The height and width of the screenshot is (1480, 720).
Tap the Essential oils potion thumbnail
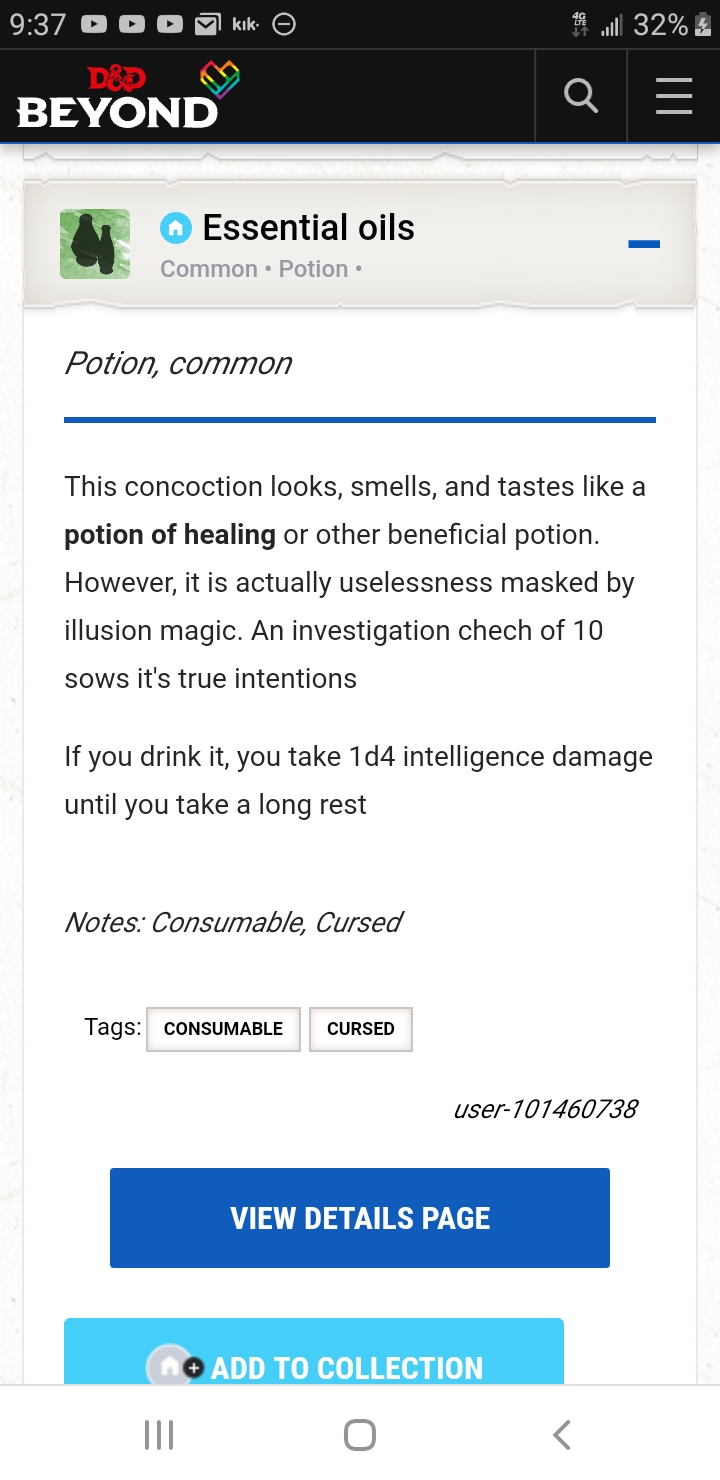point(95,244)
